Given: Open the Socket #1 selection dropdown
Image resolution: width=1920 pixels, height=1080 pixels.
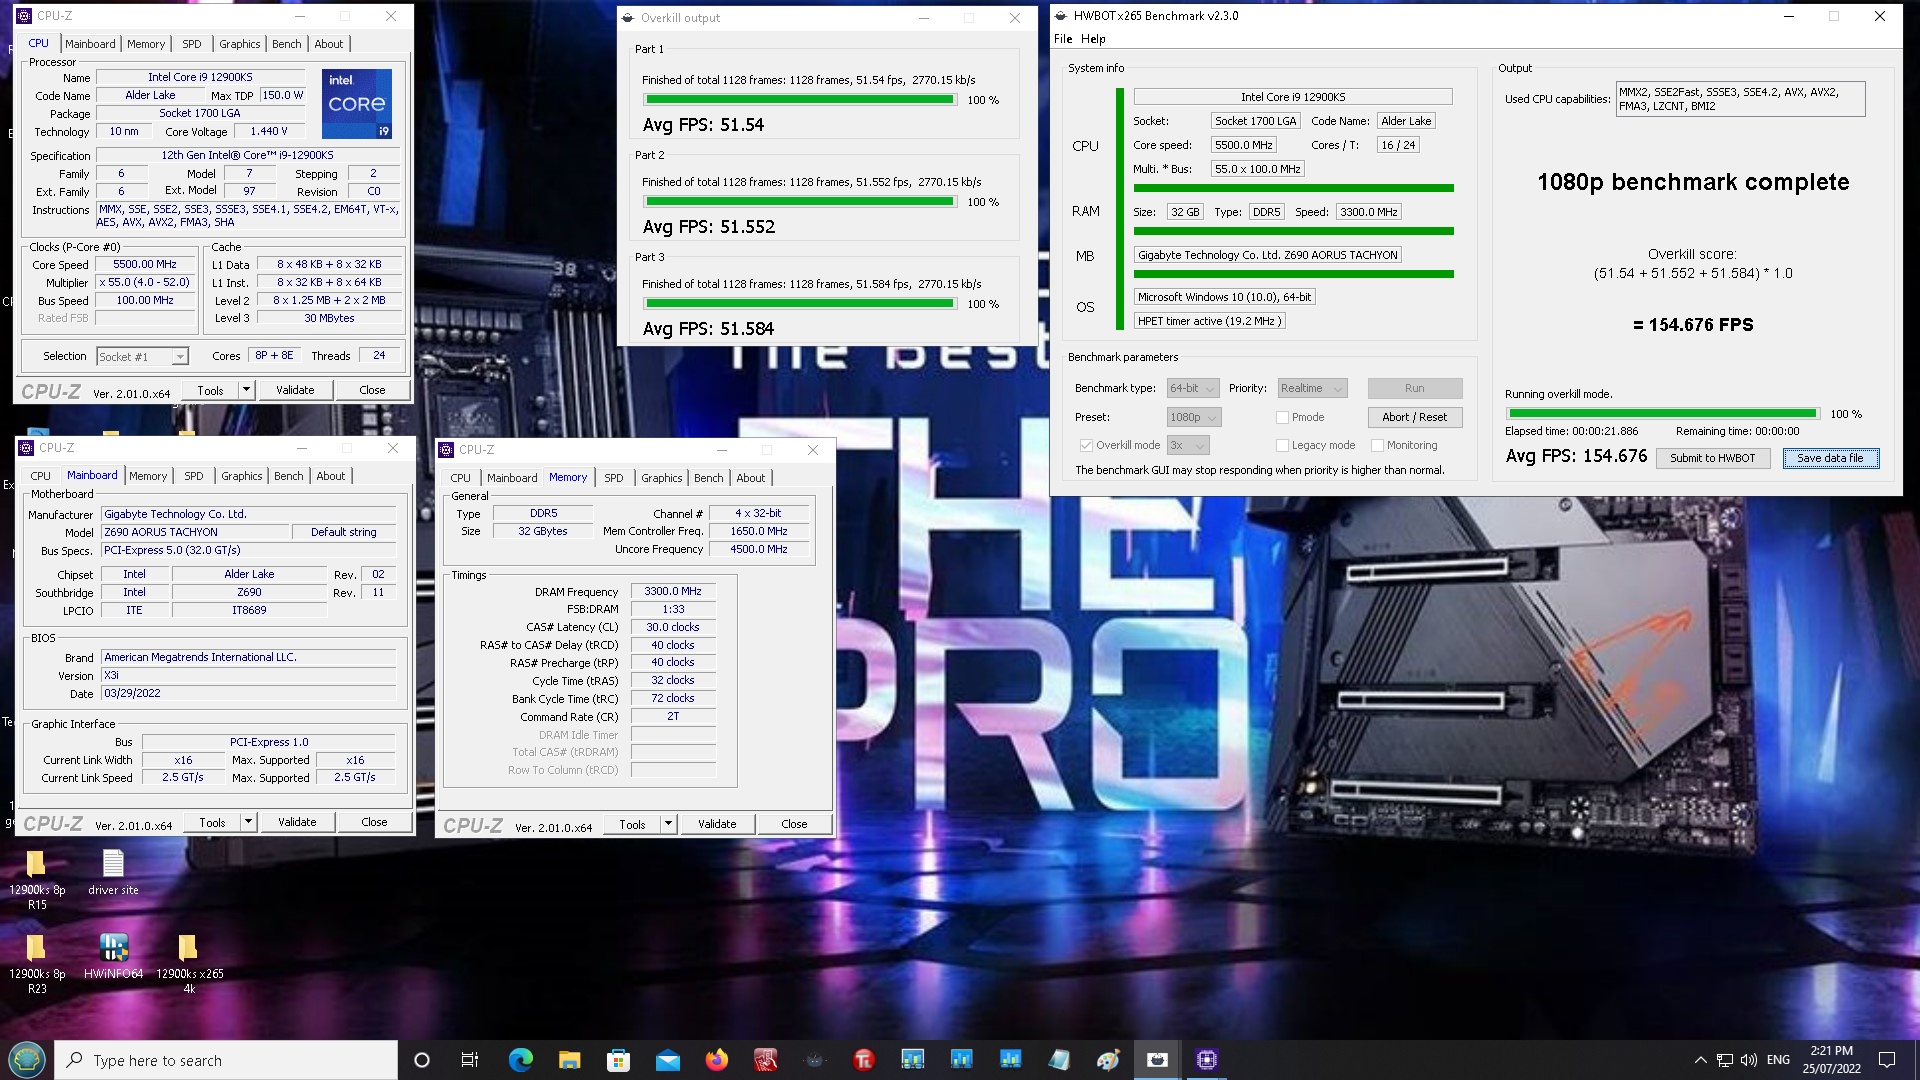Looking at the screenshot, I should [142, 357].
